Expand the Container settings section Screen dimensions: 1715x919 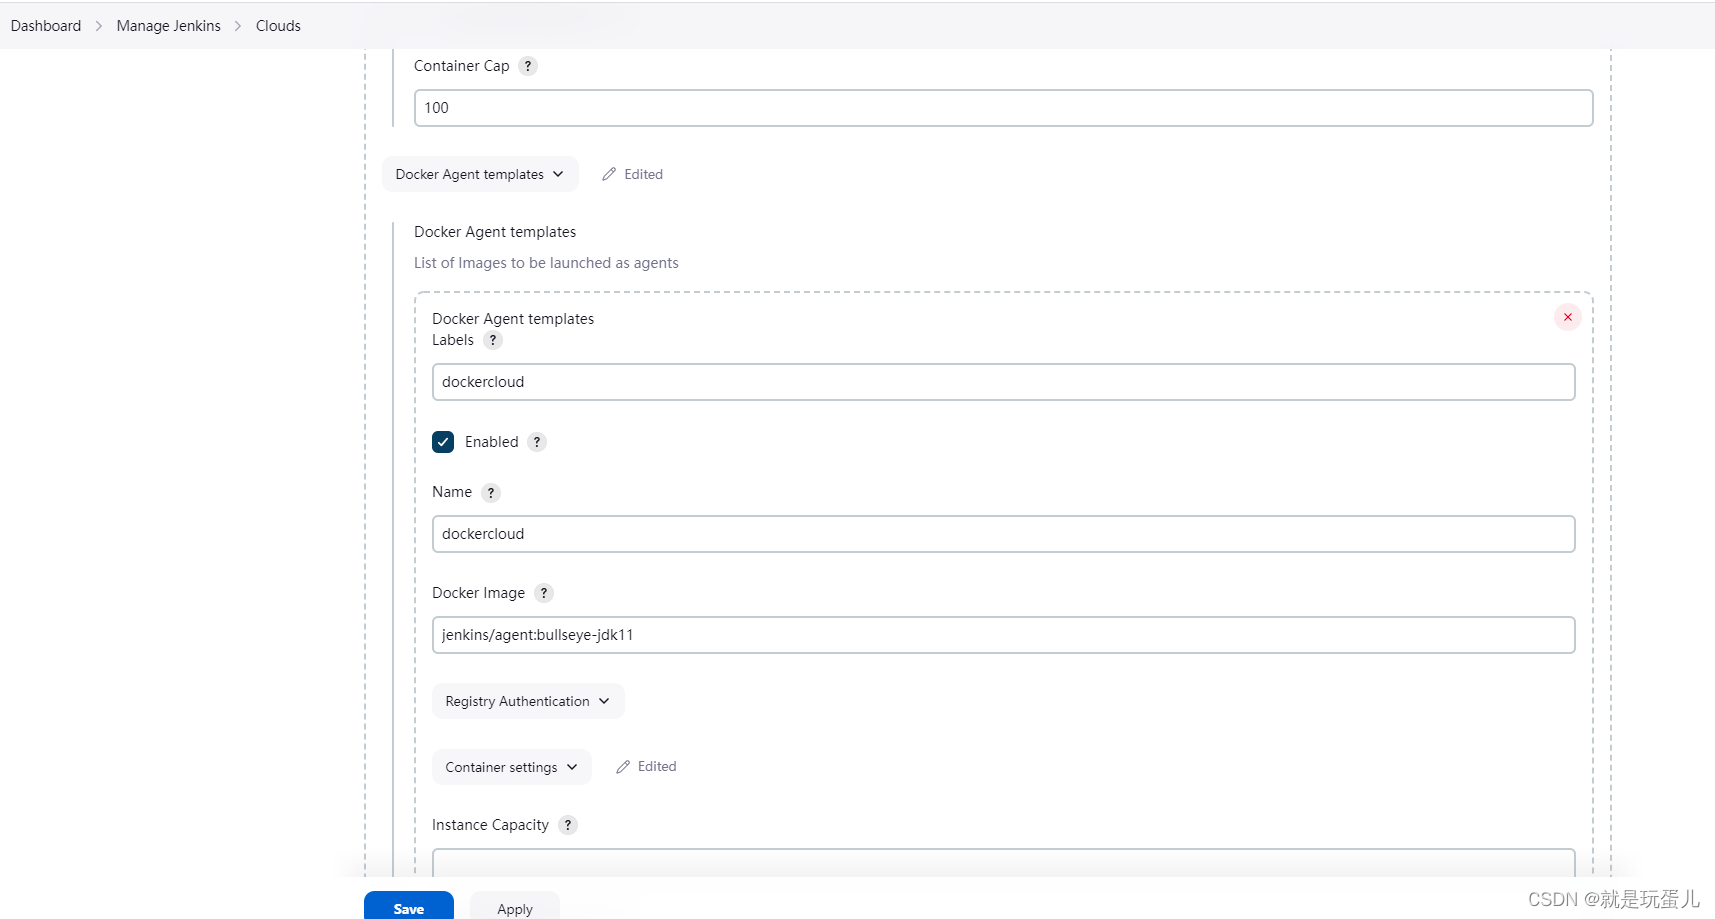pyautogui.click(x=511, y=767)
